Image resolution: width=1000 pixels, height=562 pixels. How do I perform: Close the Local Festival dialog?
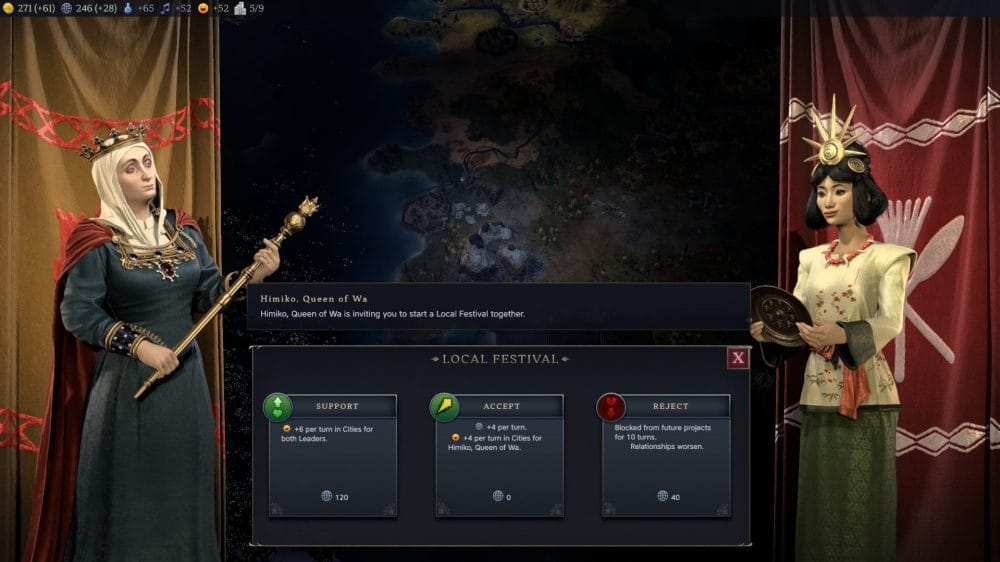pos(738,358)
